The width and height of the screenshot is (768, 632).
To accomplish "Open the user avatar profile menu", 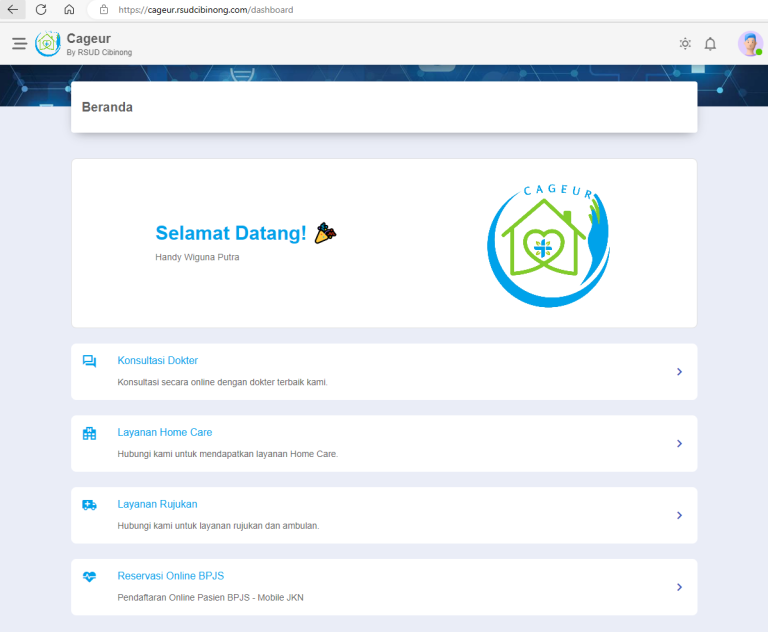I will point(750,44).
